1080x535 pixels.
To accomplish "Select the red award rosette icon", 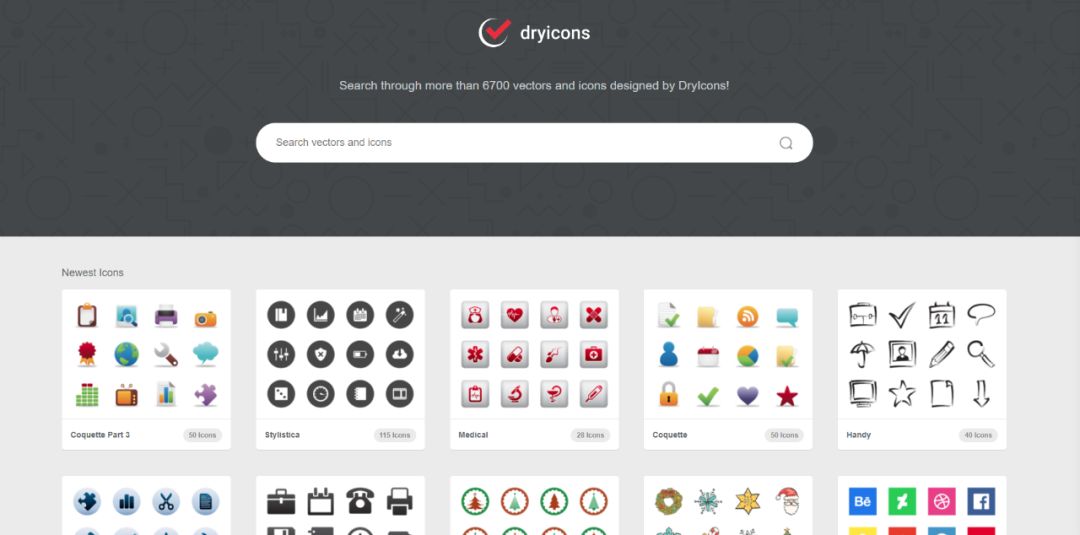I will pyautogui.click(x=87, y=354).
